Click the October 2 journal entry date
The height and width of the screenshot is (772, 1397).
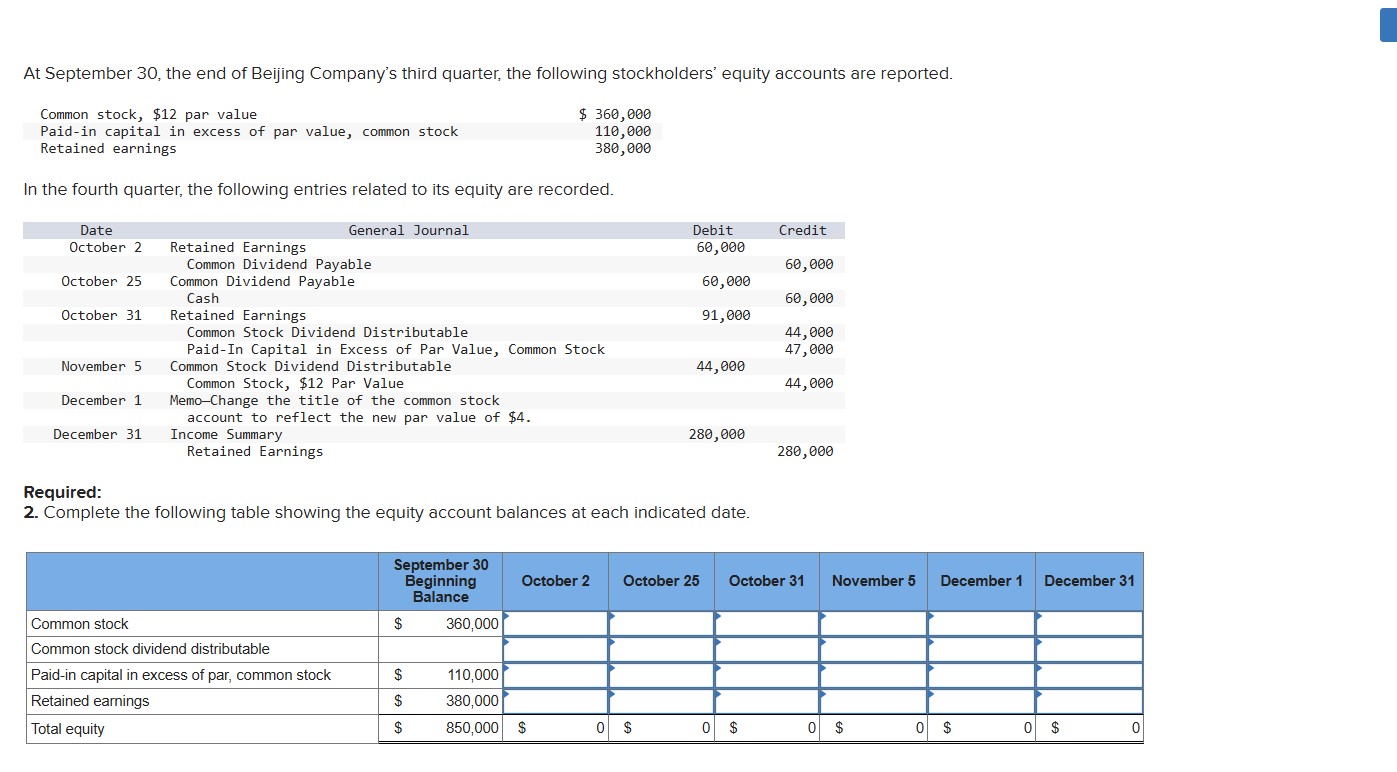tap(106, 248)
